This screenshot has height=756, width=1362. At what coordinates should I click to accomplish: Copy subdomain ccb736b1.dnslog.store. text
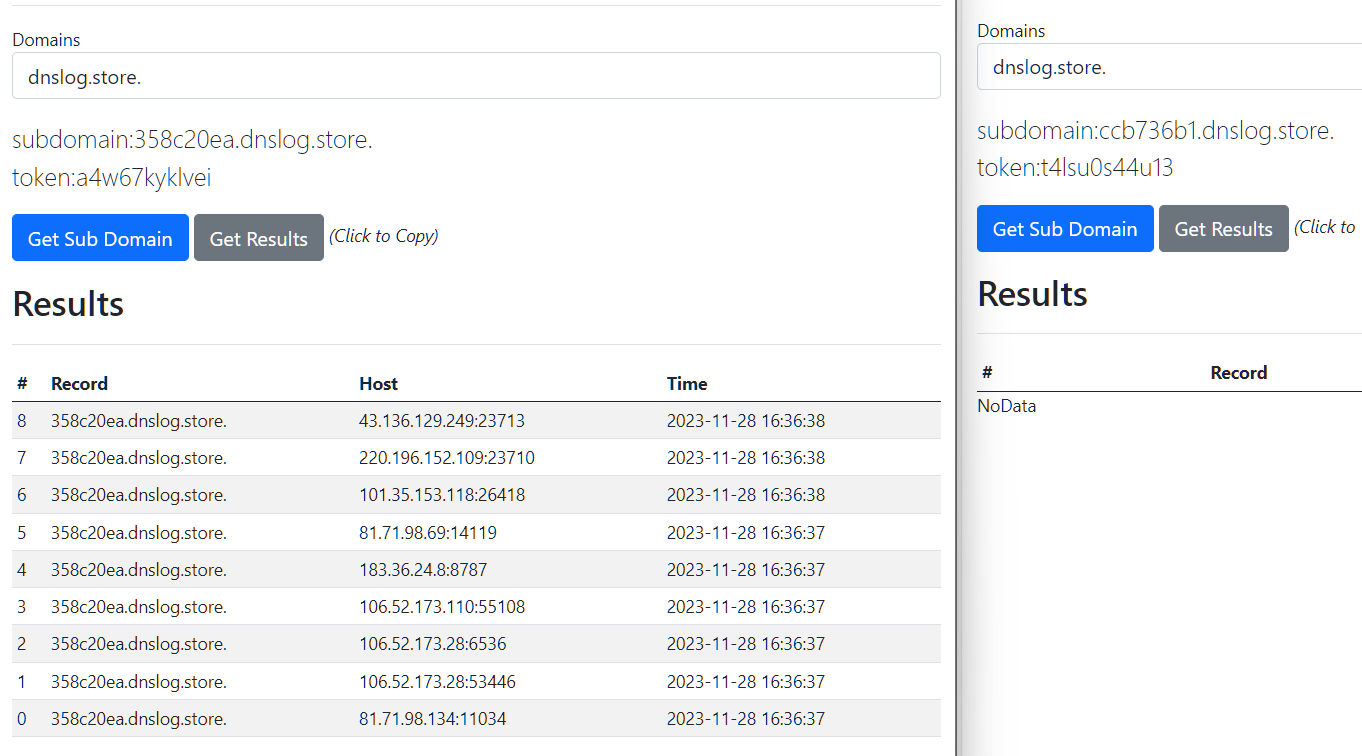1155,131
